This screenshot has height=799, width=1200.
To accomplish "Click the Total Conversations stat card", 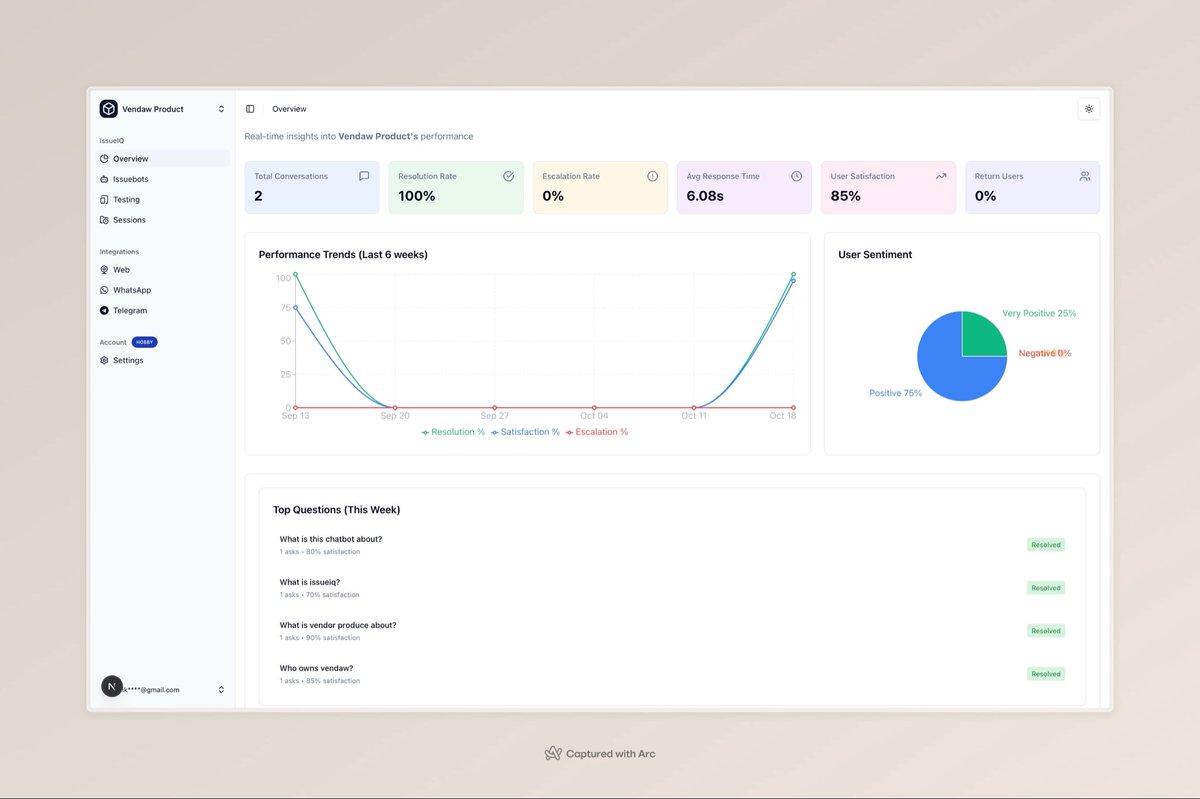I will (311, 187).
